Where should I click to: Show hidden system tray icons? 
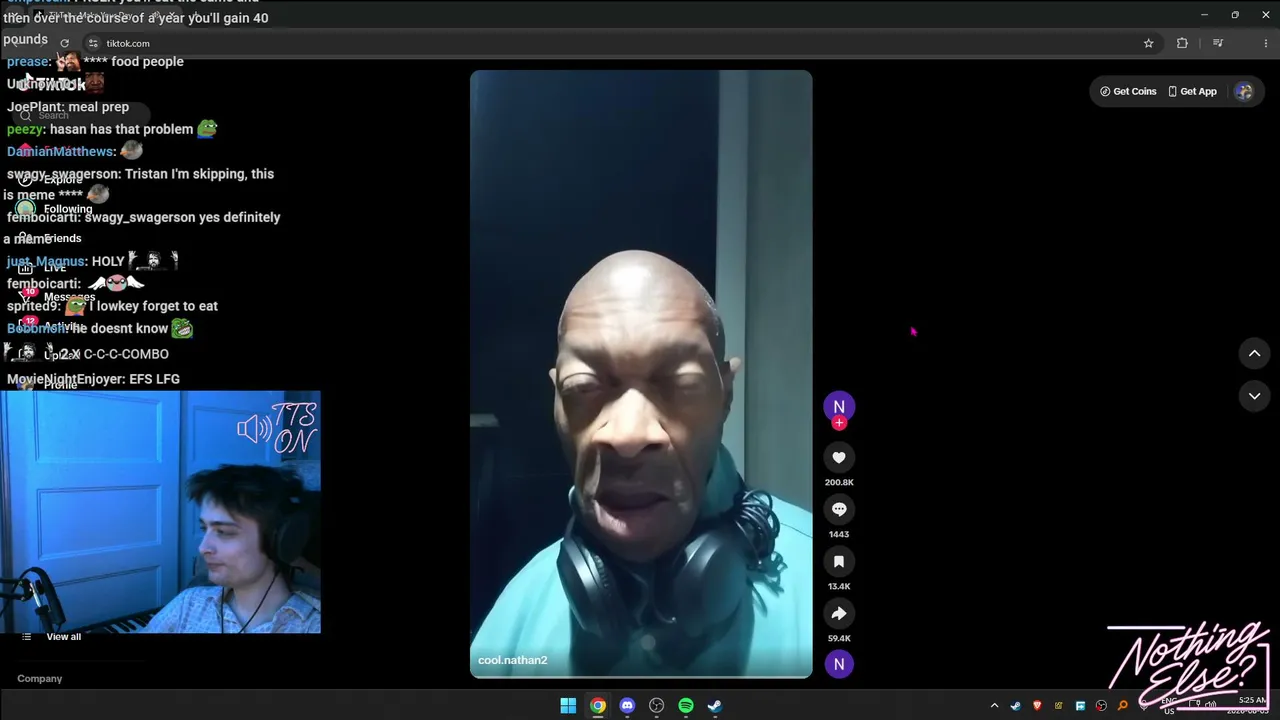tap(994, 706)
